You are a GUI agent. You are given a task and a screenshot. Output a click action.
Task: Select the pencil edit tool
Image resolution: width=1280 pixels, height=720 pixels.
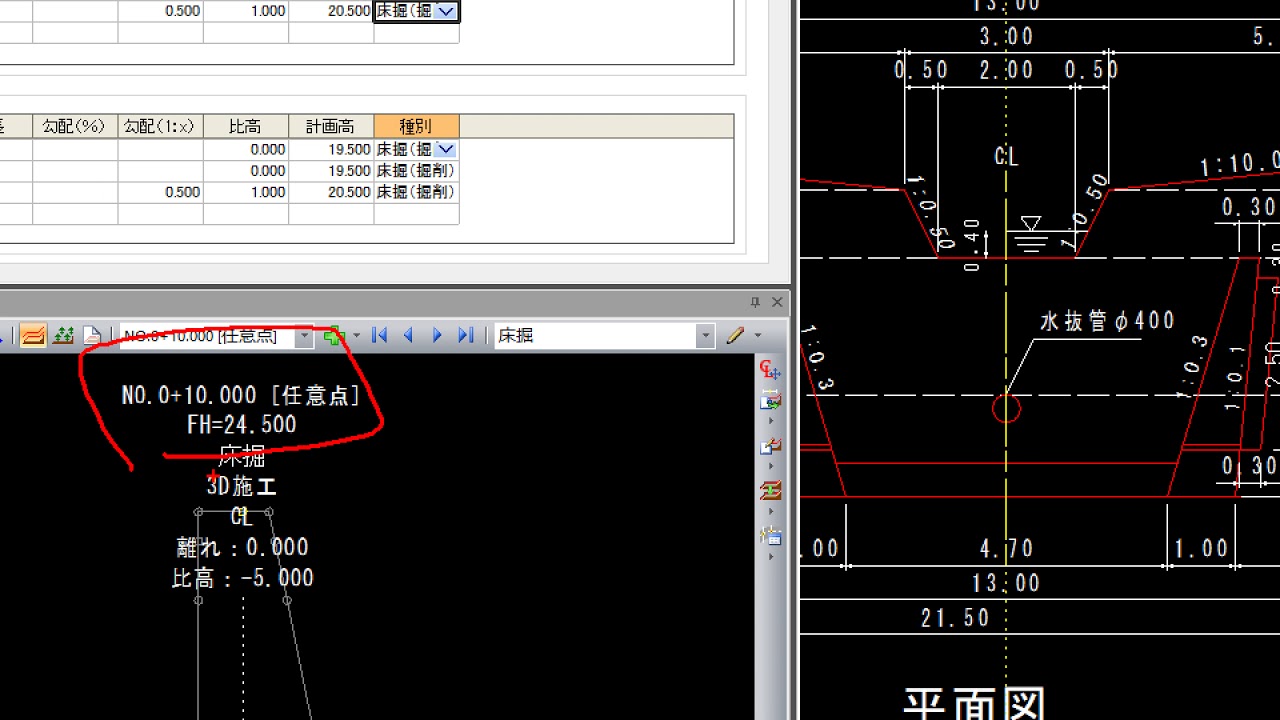click(736, 336)
